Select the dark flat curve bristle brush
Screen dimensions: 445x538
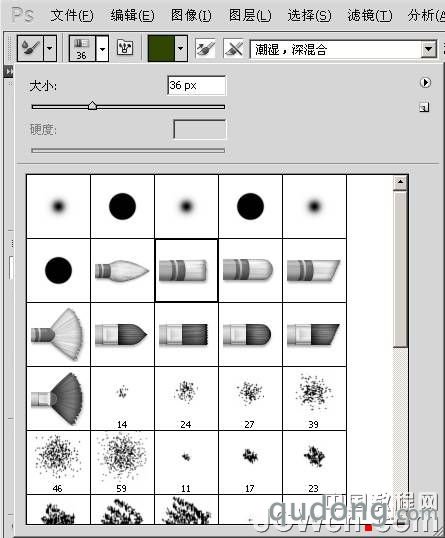(250, 335)
